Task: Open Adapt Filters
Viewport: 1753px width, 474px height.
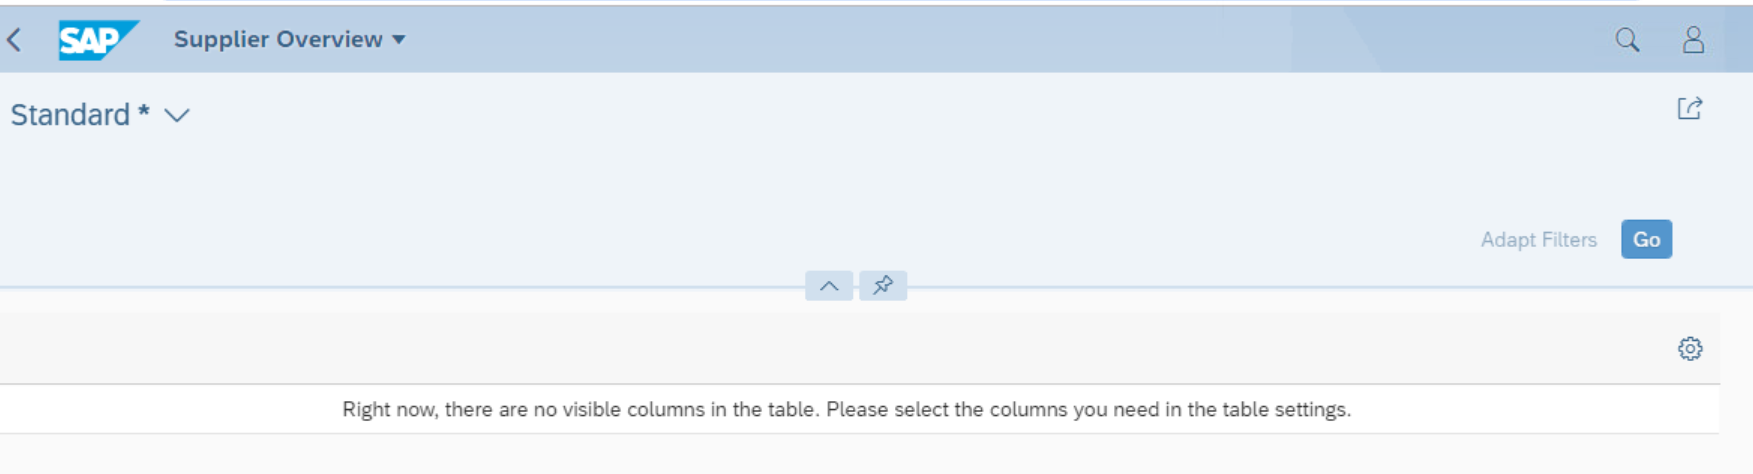Action: (x=1538, y=240)
